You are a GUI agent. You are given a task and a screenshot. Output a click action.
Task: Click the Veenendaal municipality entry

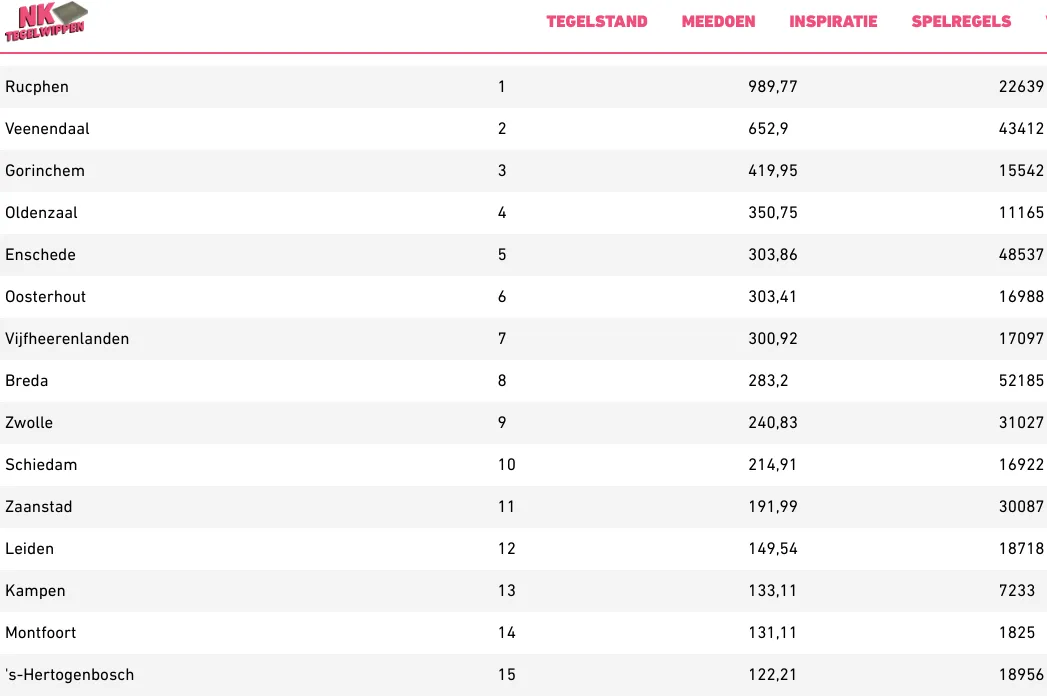coord(47,129)
